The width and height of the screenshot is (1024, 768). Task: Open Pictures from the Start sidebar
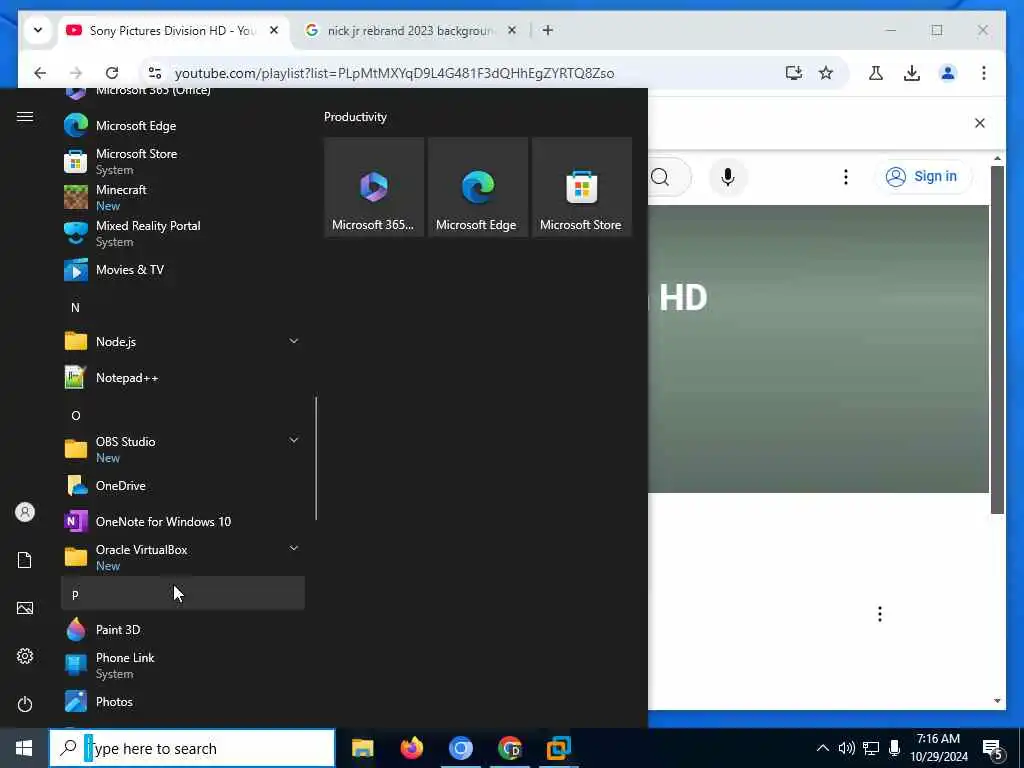point(25,609)
